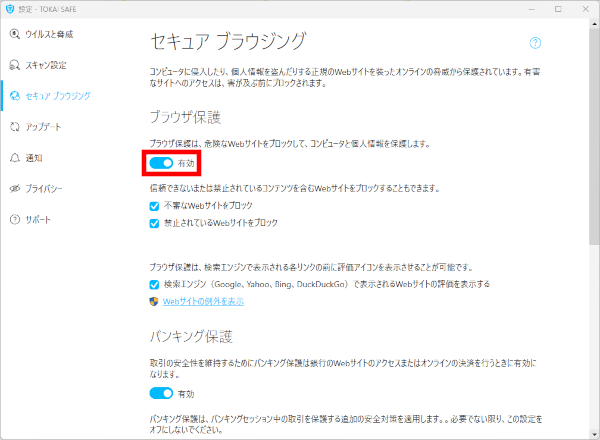Click the scrollbar down arrow
Viewport: 600px width, 440px height.
point(594,434)
